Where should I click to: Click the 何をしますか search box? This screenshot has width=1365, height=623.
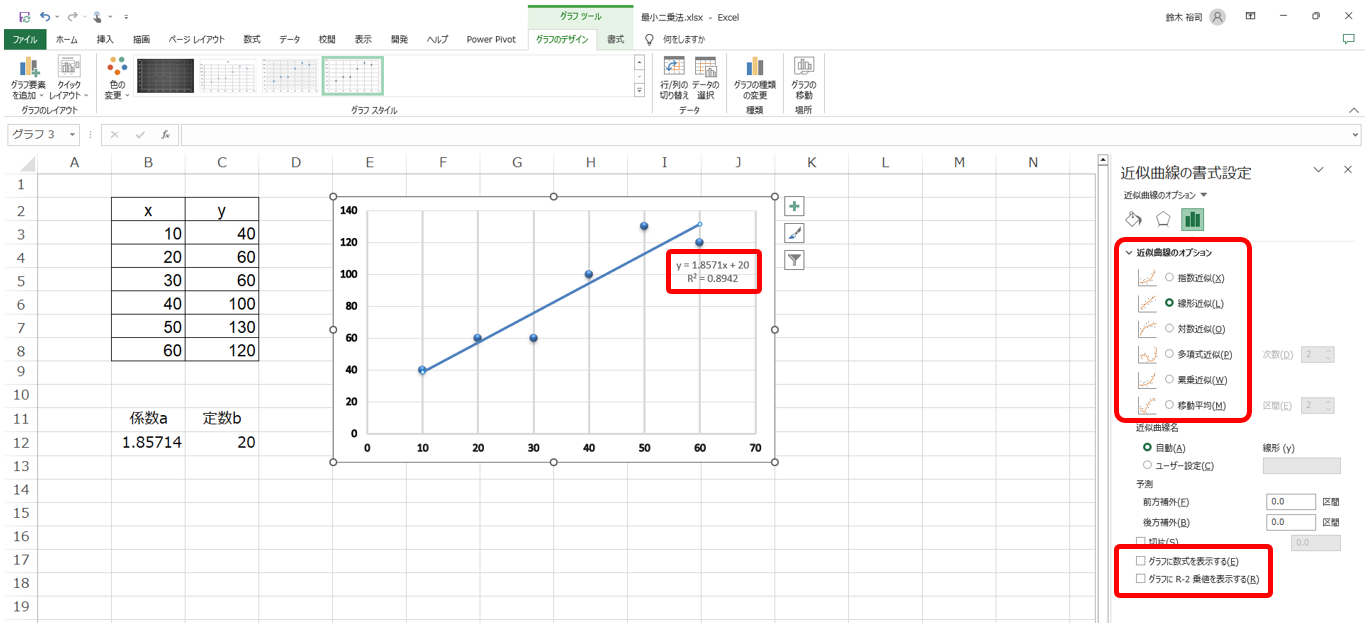click(x=684, y=39)
